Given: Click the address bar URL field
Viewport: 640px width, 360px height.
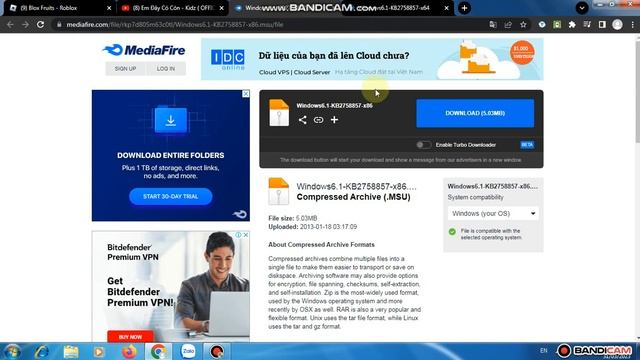Looking at the screenshot, I should tap(269, 24).
